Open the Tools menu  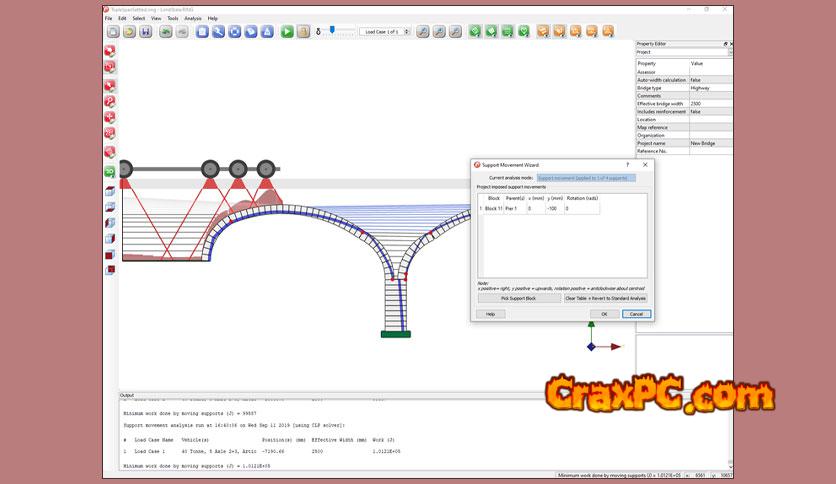click(173, 18)
